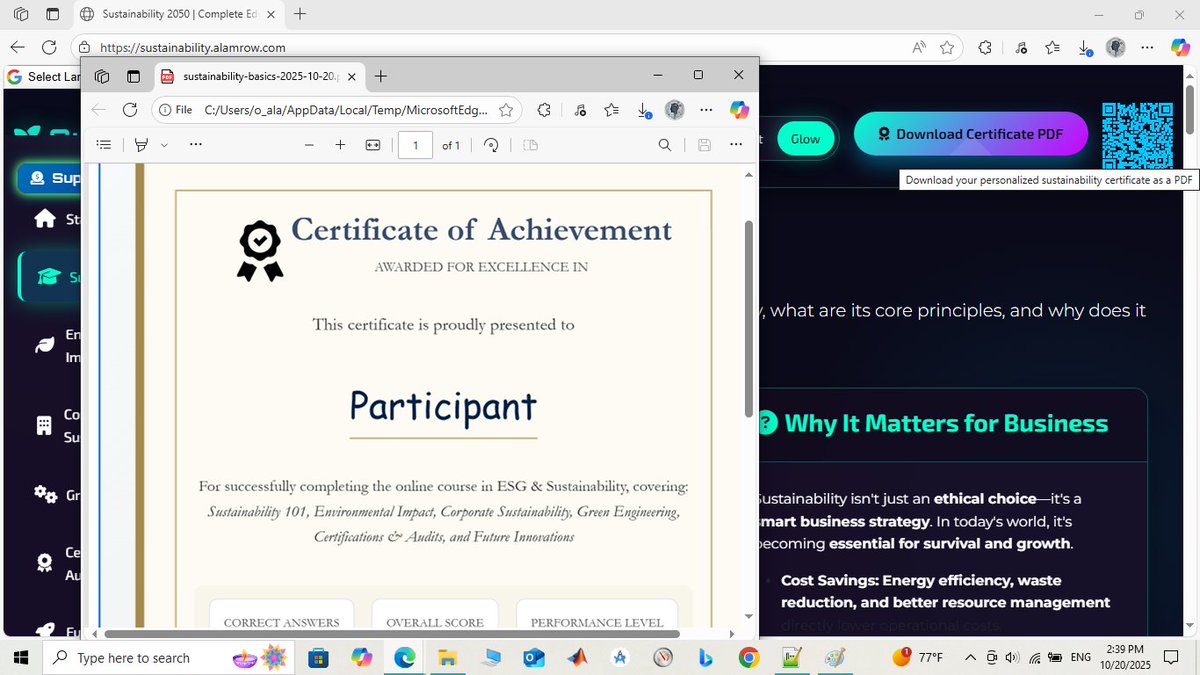This screenshot has height=675, width=1200.
Task: Click Download Certificate PDF button
Action: pyautogui.click(x=970, y=134)
